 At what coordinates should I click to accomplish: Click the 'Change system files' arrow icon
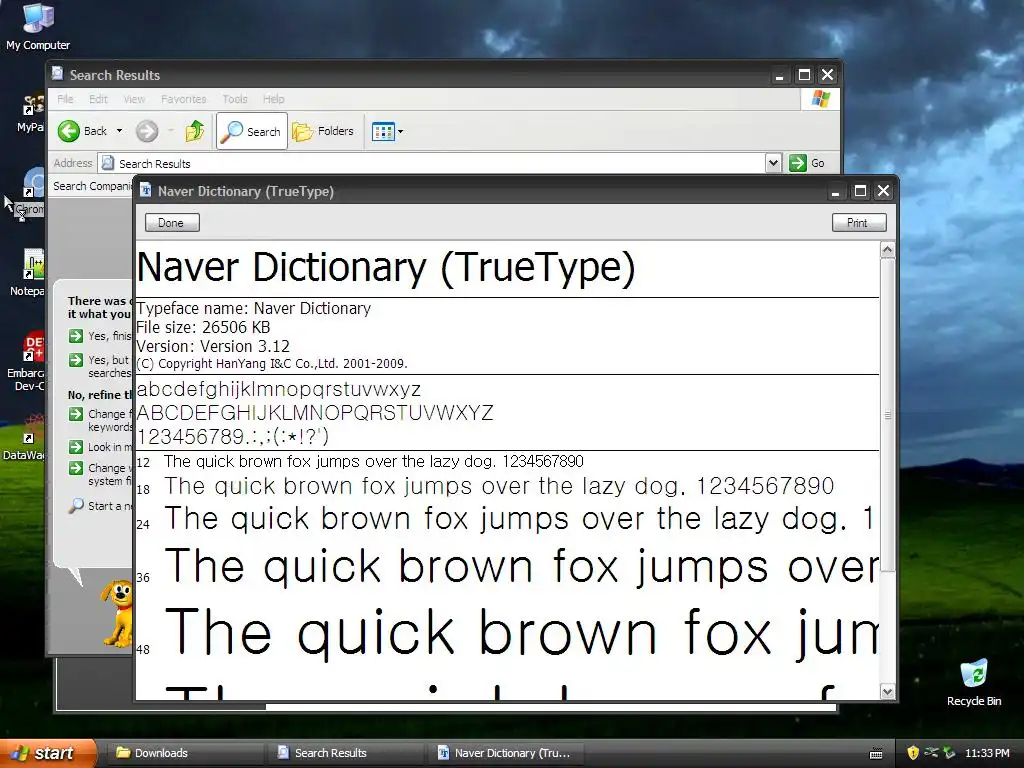(76, 468)
